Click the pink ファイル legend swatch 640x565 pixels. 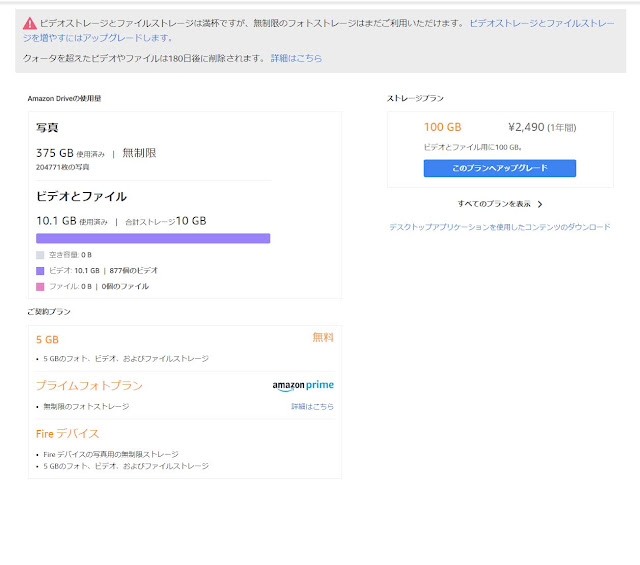pyautogui.click(x=40, y=287)
